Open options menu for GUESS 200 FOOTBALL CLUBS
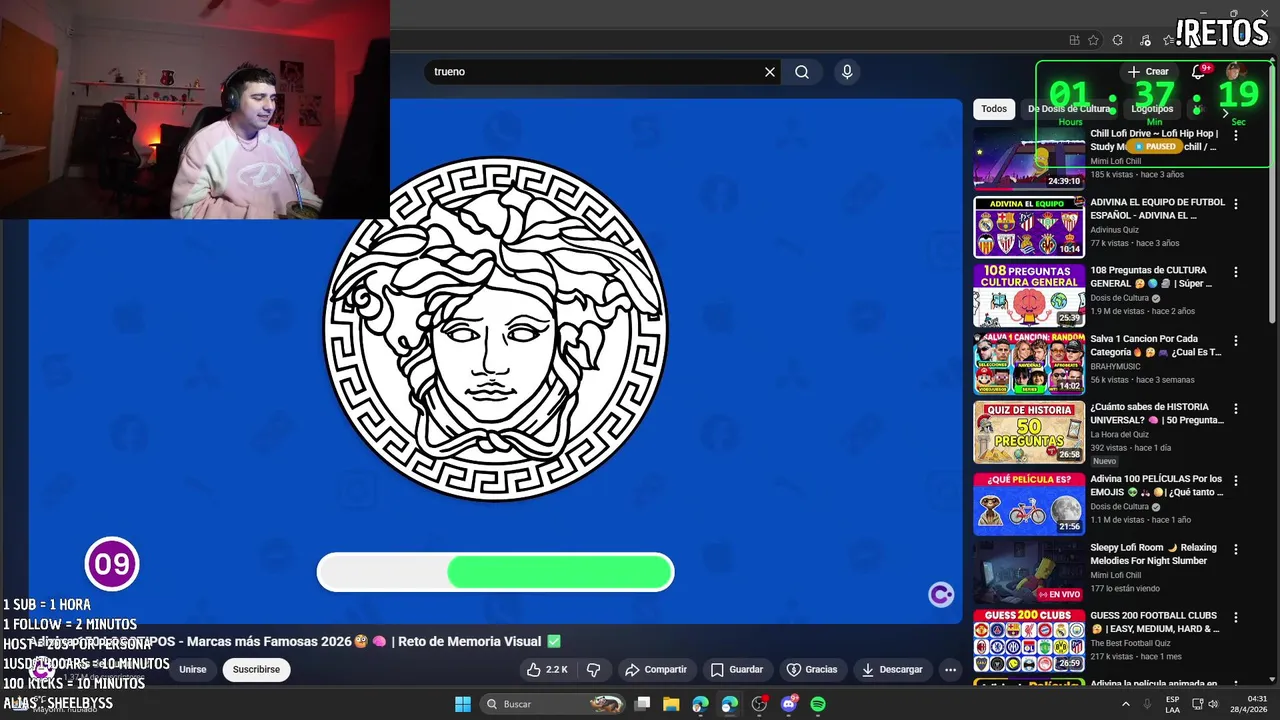 click(1236, 618)
